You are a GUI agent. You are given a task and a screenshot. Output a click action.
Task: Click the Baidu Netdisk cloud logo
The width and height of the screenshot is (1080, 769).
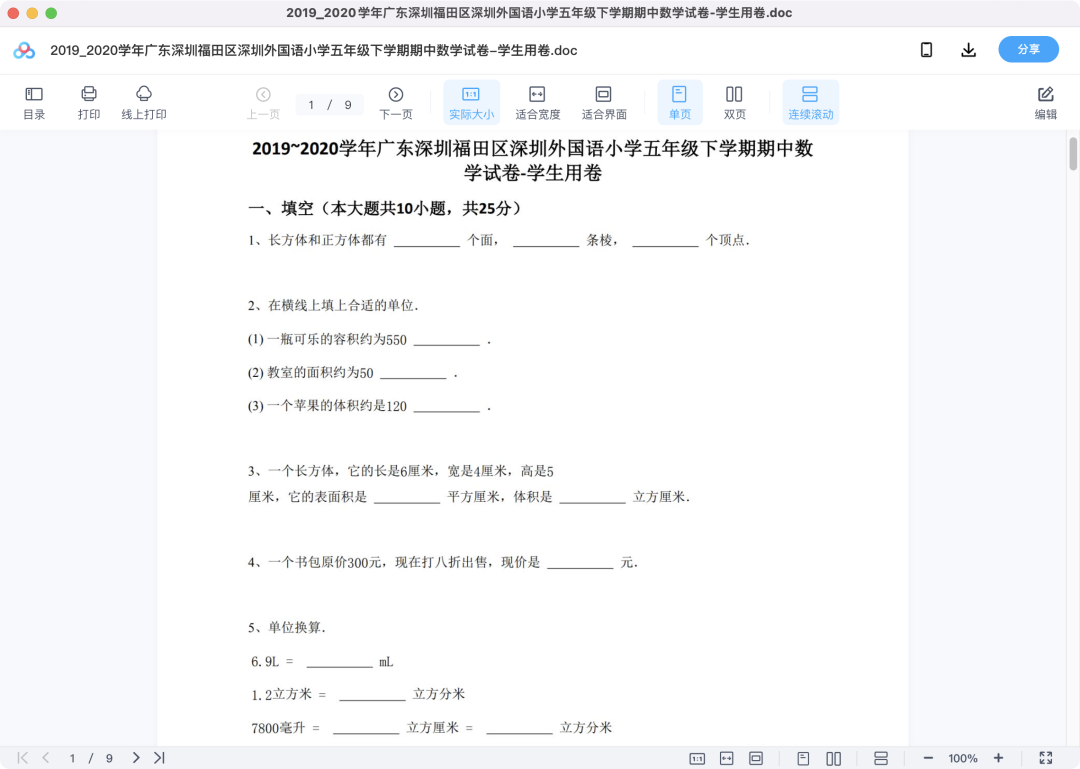(x=24, y=50)
